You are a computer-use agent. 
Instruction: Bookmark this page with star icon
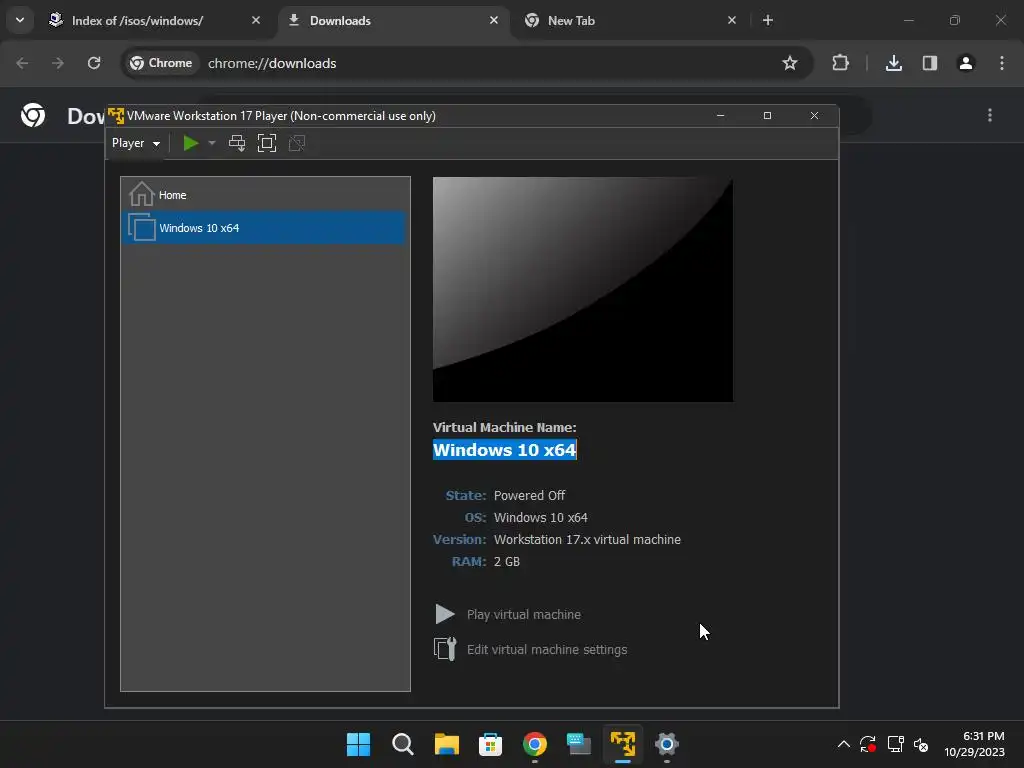coord(790,63)
